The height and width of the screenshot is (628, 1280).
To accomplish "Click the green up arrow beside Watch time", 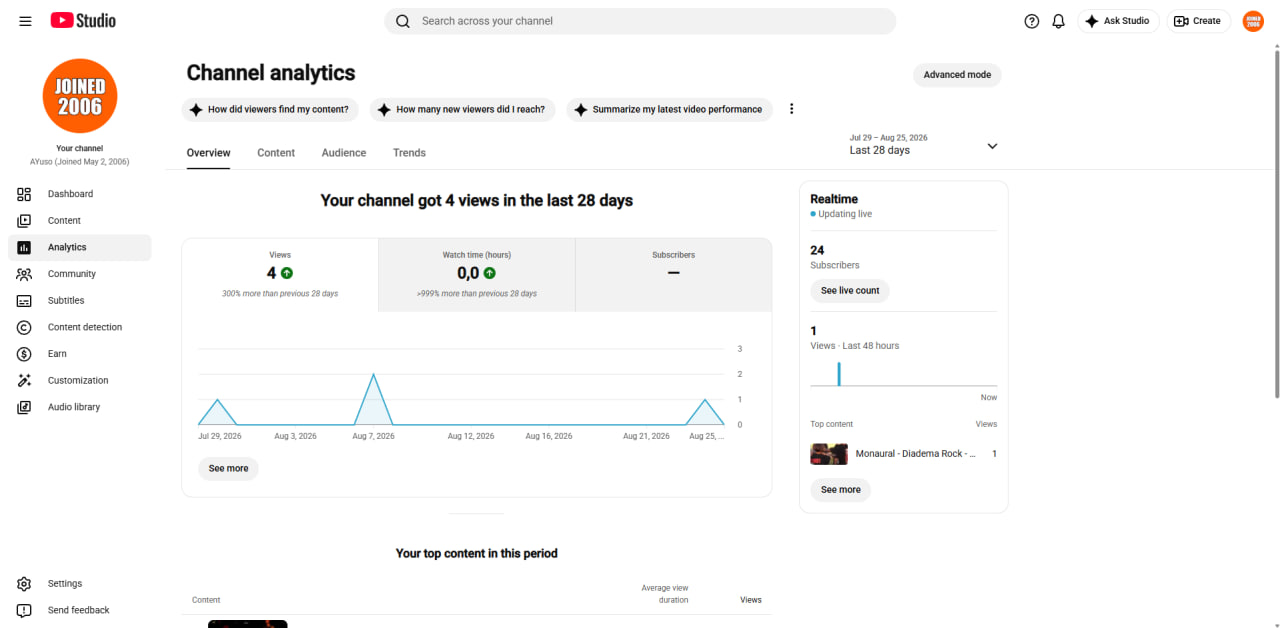I will click(490, 273).
